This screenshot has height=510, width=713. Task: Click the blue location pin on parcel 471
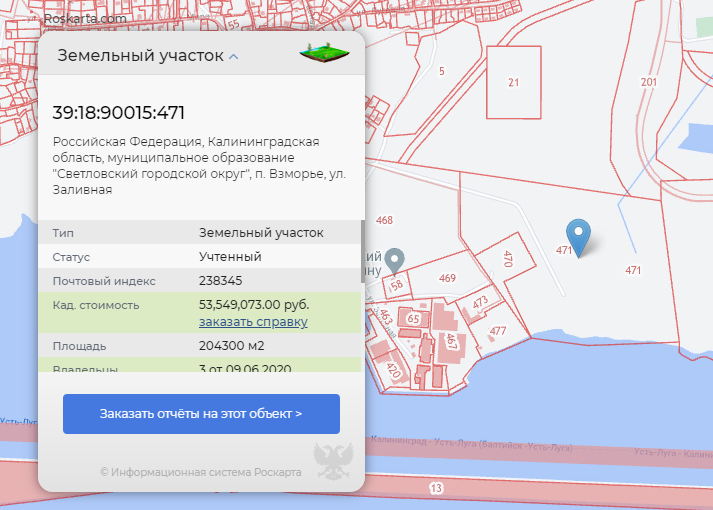click(578, 236)
